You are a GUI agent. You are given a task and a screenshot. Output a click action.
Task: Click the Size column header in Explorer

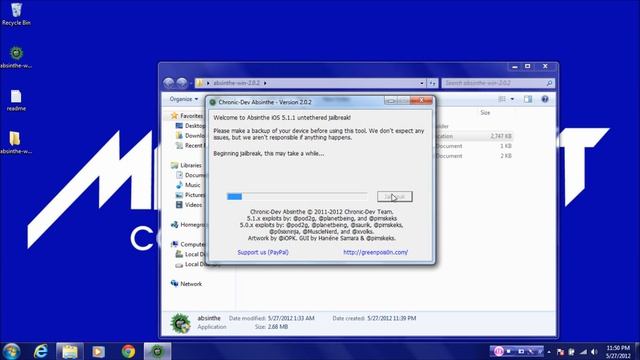pyautogui.click(x=485, y=113)
